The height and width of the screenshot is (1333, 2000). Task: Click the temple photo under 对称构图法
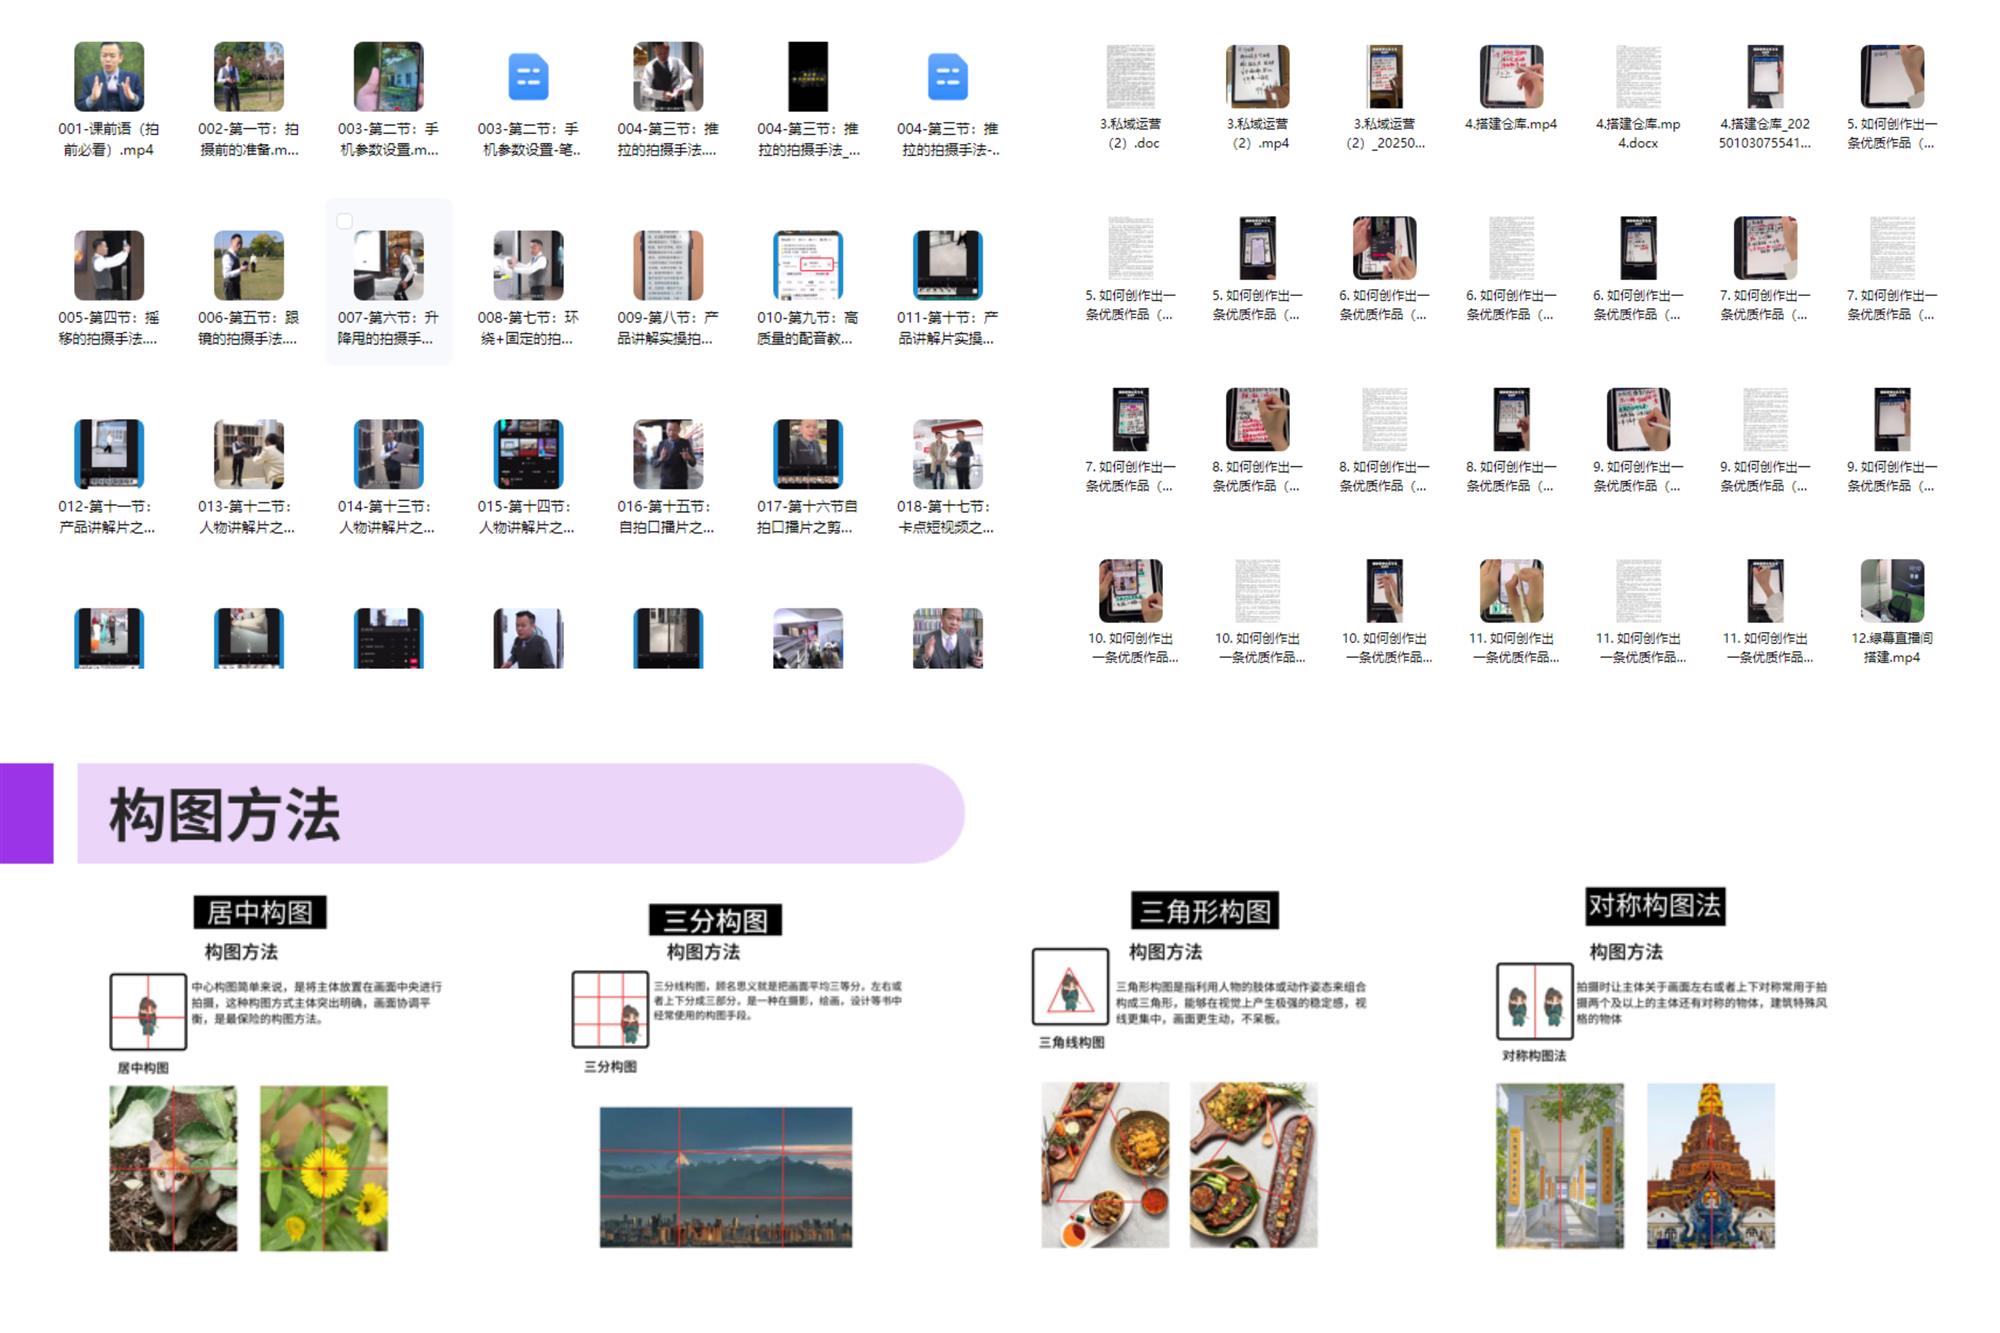pyautogui.click(x=1710, y=1166)
